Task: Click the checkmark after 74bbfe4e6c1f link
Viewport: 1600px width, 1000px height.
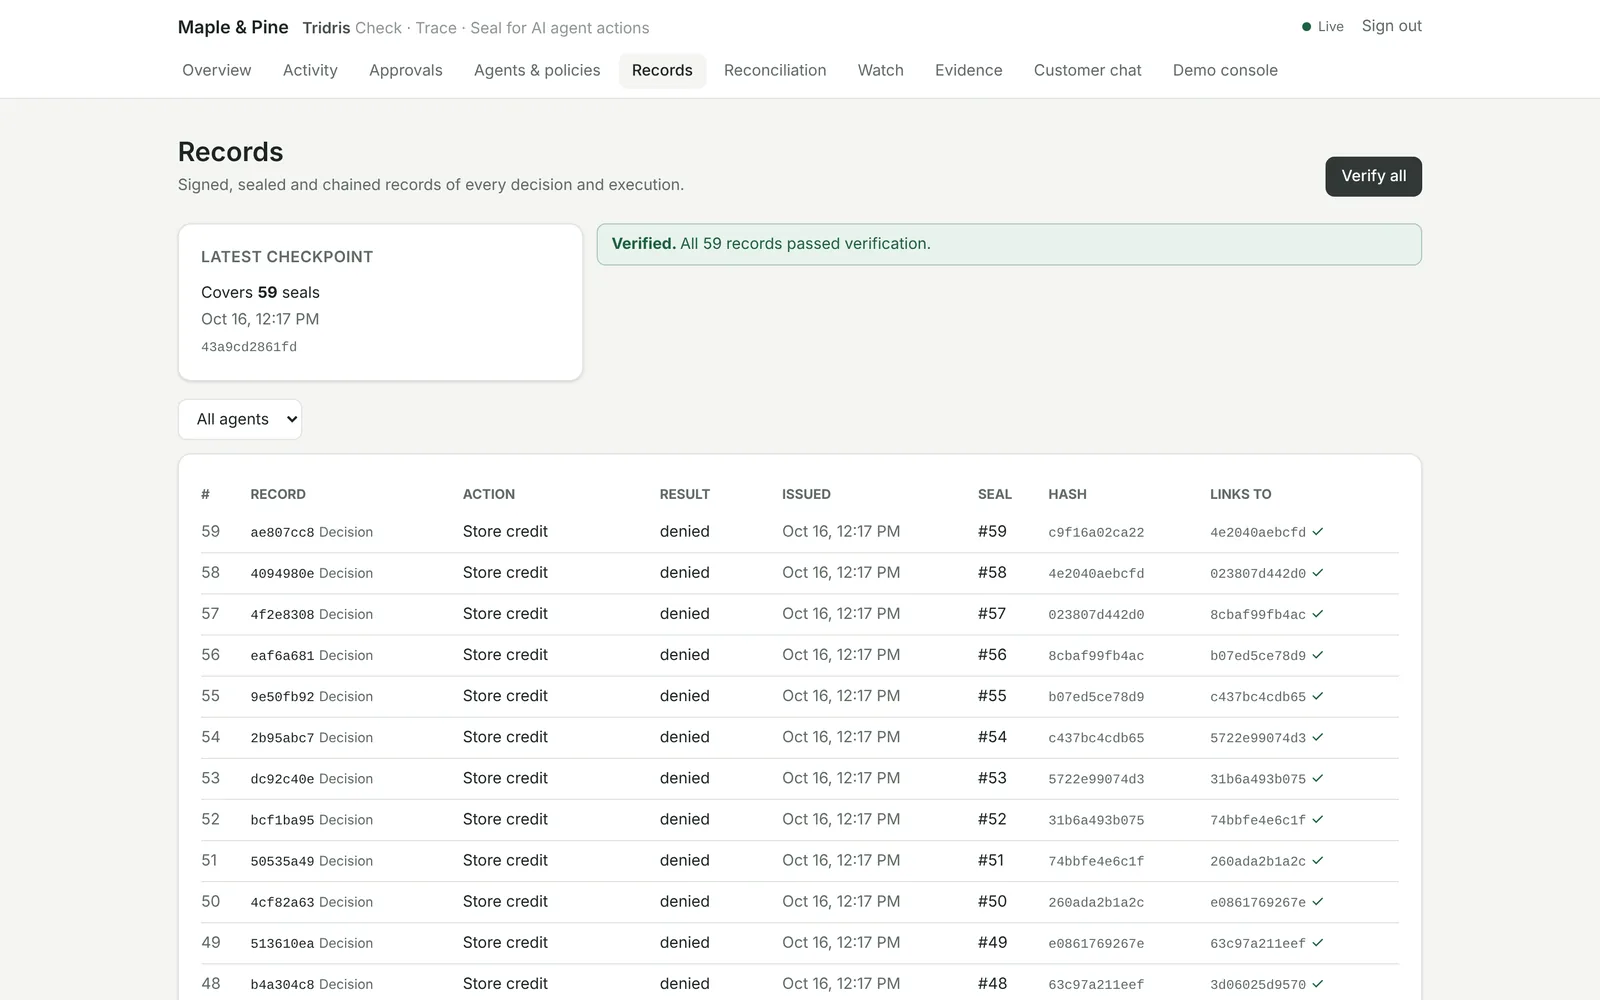Action: (1318, 819)
